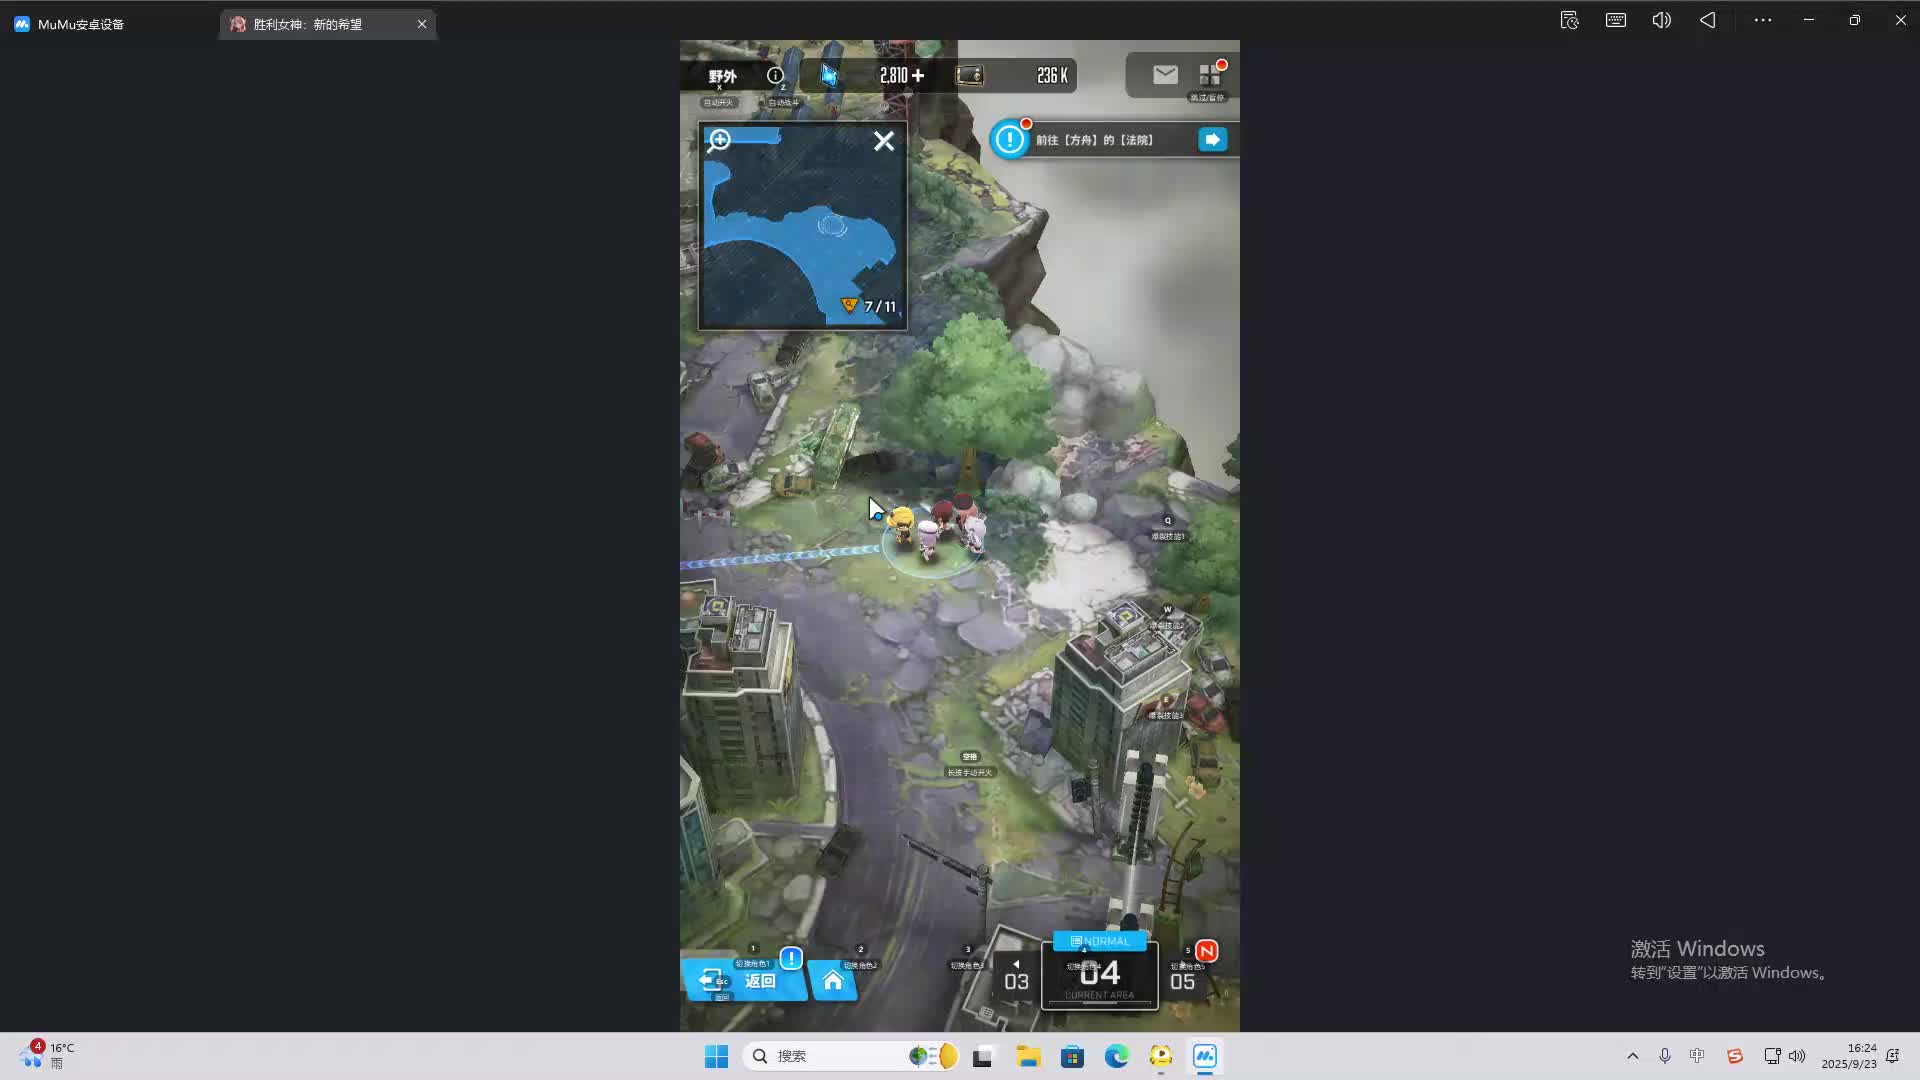1920x1080 pixels.
Task: Select the 胜利女神：新的希望 tab
Action: coord(308,24)
